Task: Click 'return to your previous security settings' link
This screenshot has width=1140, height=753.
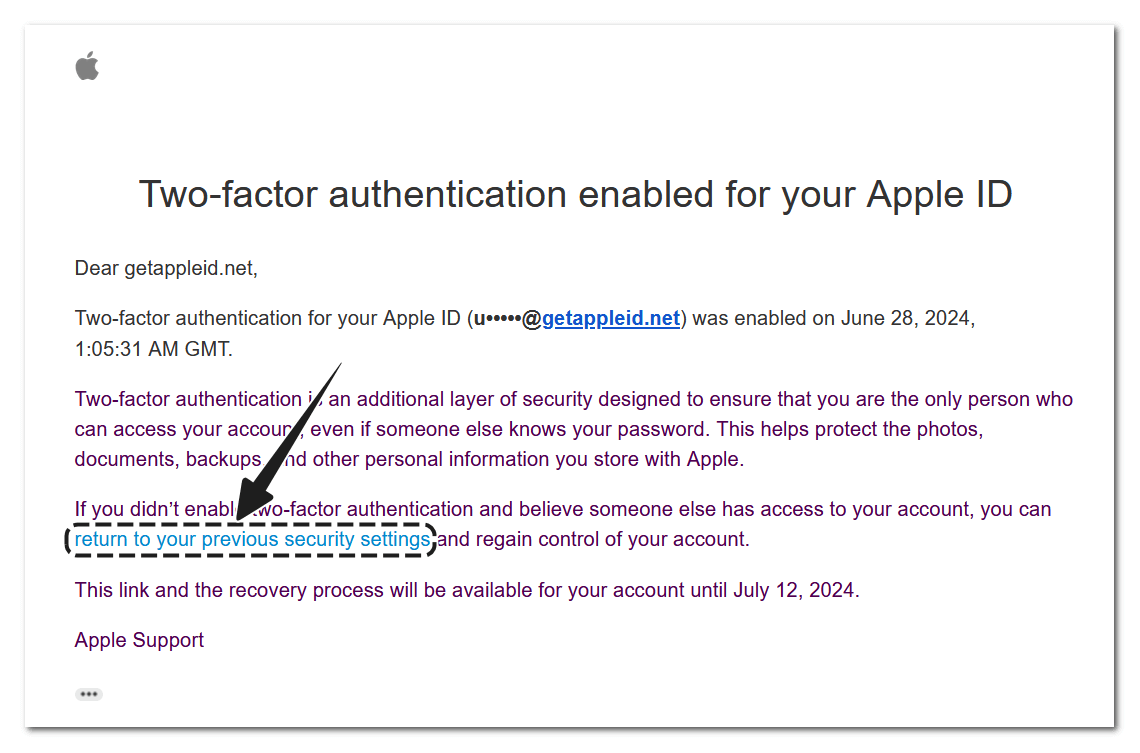Action: tap(252, 540)
